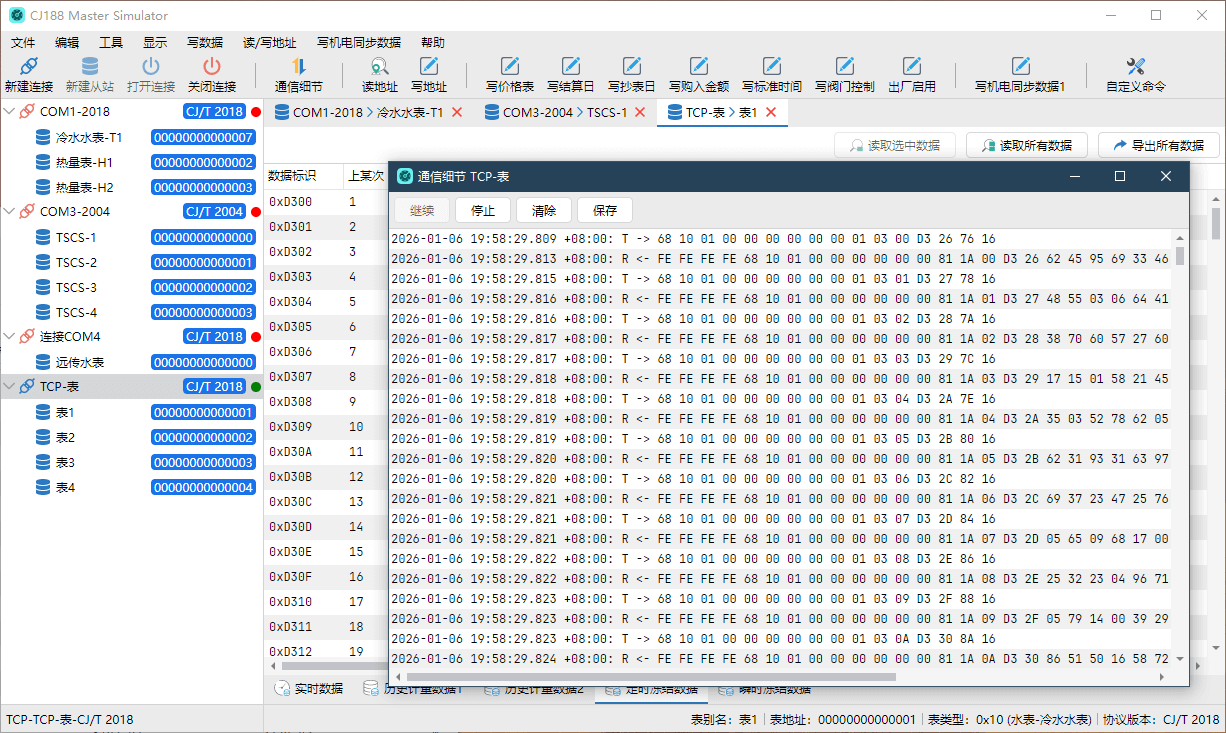Screen dimensions: 1226x733
Task: Click the 关闭连接 power icon
Action: point(211,67)
